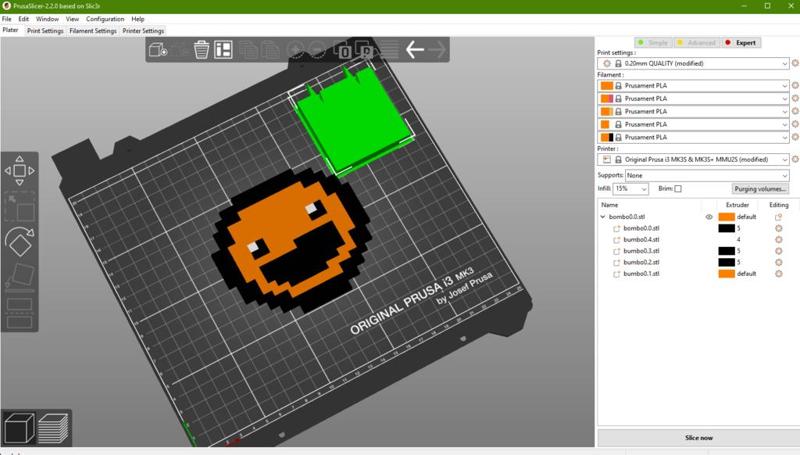
Task: Click the editing gear for bumbo0.3.stl
Action: [779, 250]
